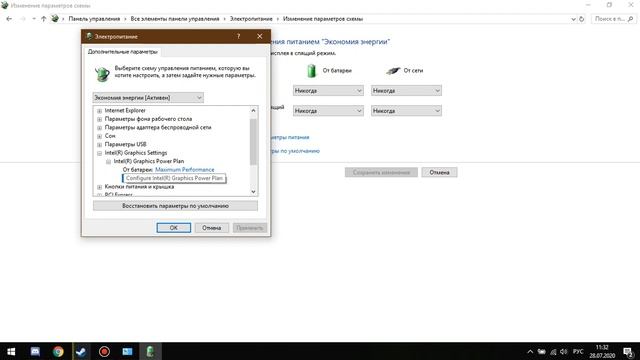This screenshot has height=360, width=640.
Task: Show hidden system tray icons
Action: pos(530,351)
